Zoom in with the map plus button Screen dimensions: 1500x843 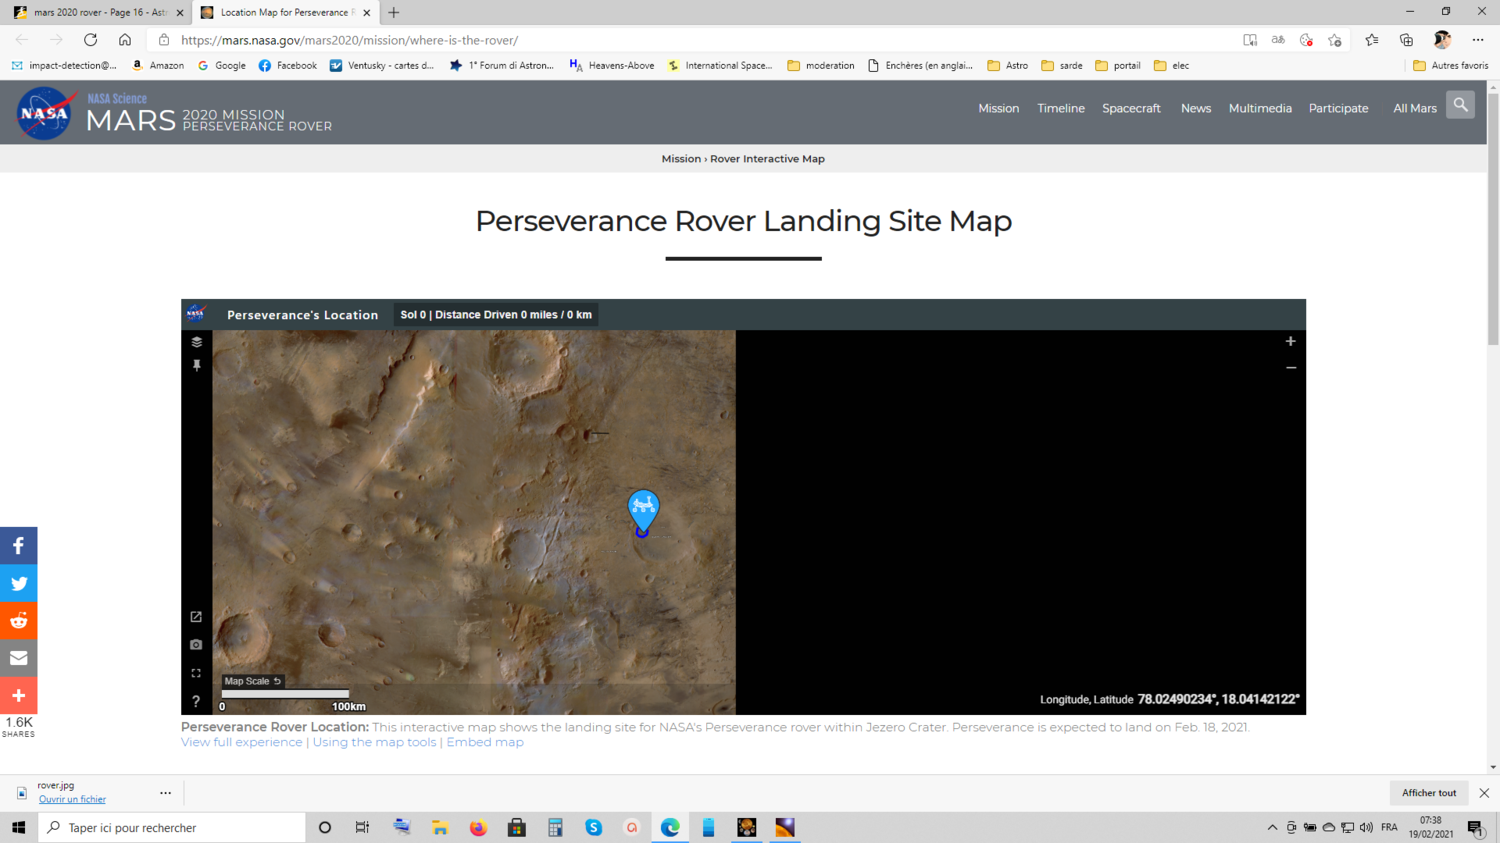[x=1290, y=341]
